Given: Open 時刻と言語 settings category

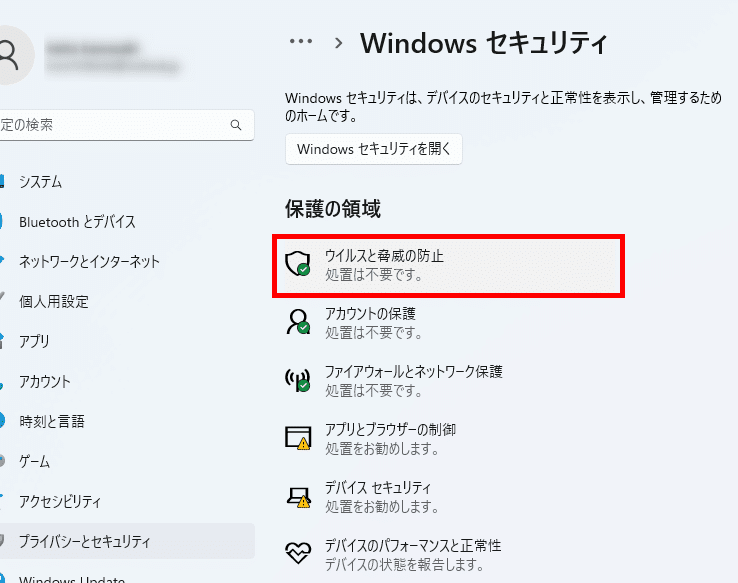Looking at the screenshot, I should click(x=51, y=422).
